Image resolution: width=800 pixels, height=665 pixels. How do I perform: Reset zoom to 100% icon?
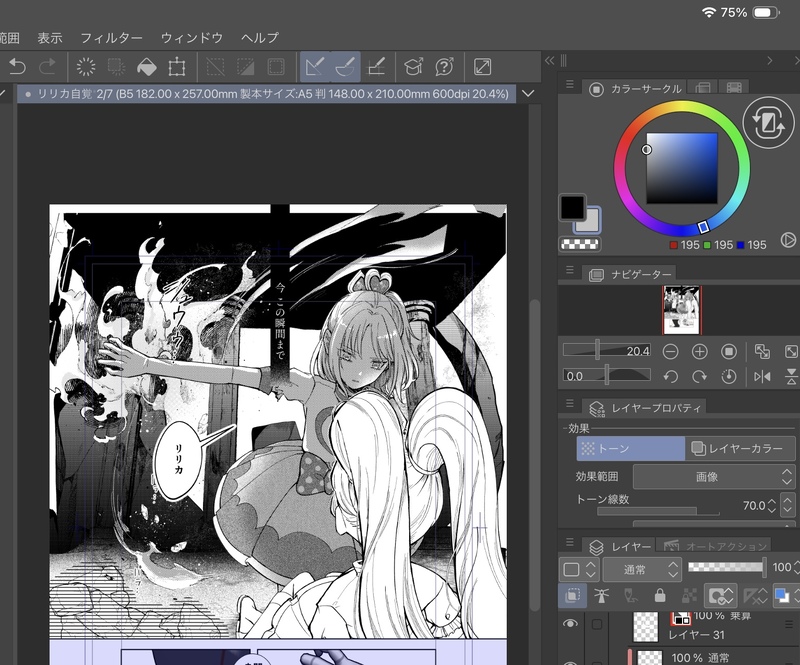pos(729,352)
